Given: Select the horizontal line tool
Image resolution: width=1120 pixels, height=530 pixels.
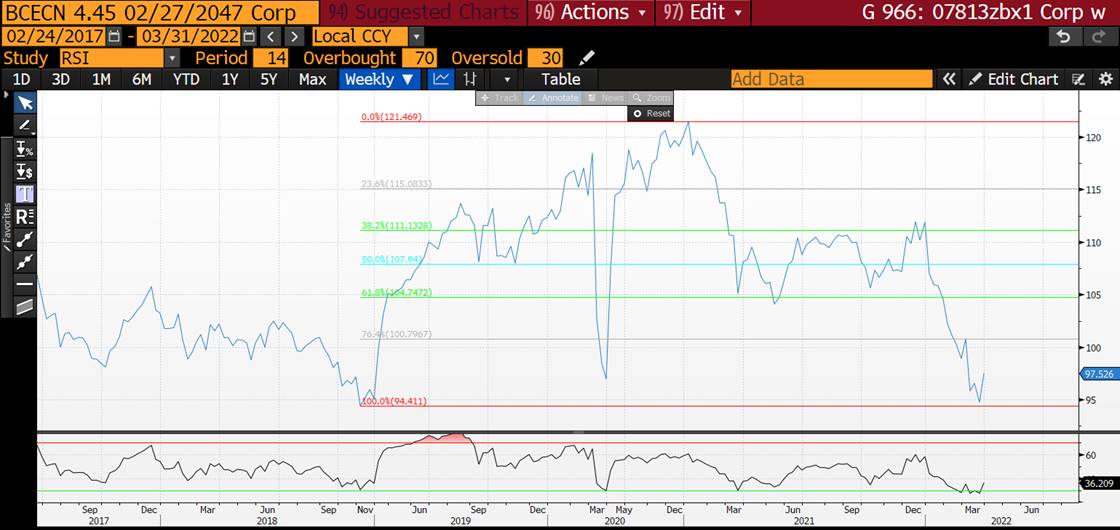Looking at the screenshot, I should point(25,285).
